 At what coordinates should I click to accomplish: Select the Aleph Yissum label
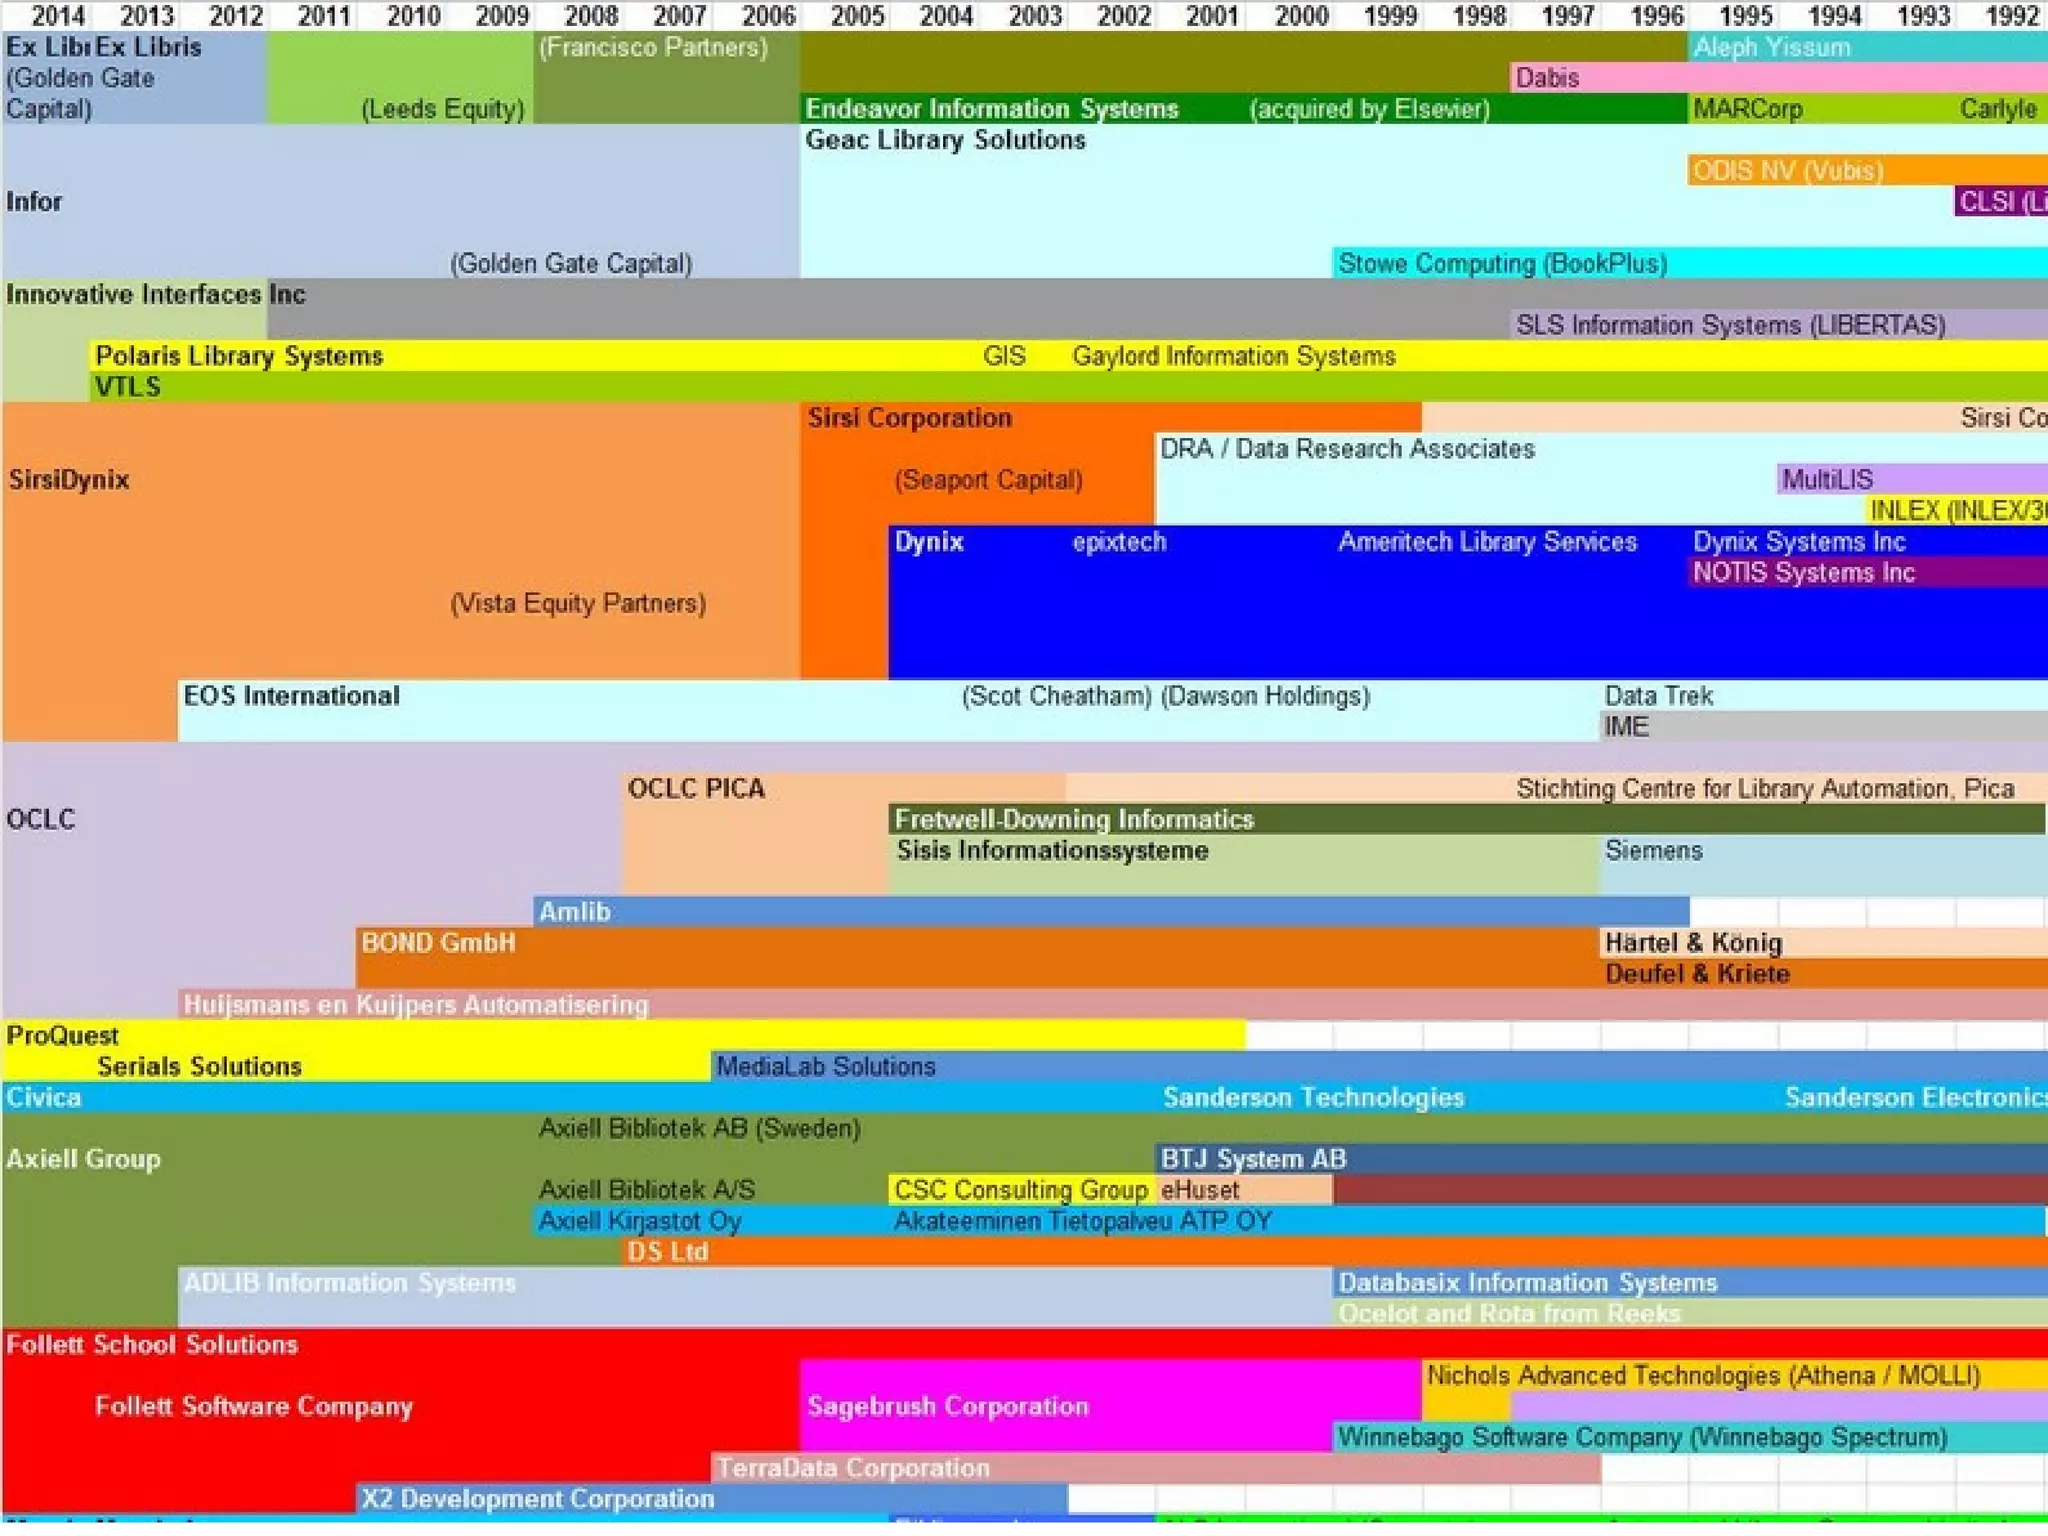click(1771, 47)
